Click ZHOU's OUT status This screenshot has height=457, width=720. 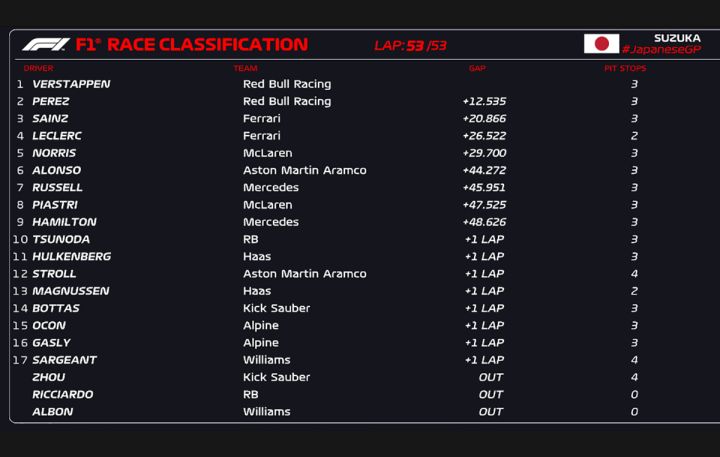point(490,377)
